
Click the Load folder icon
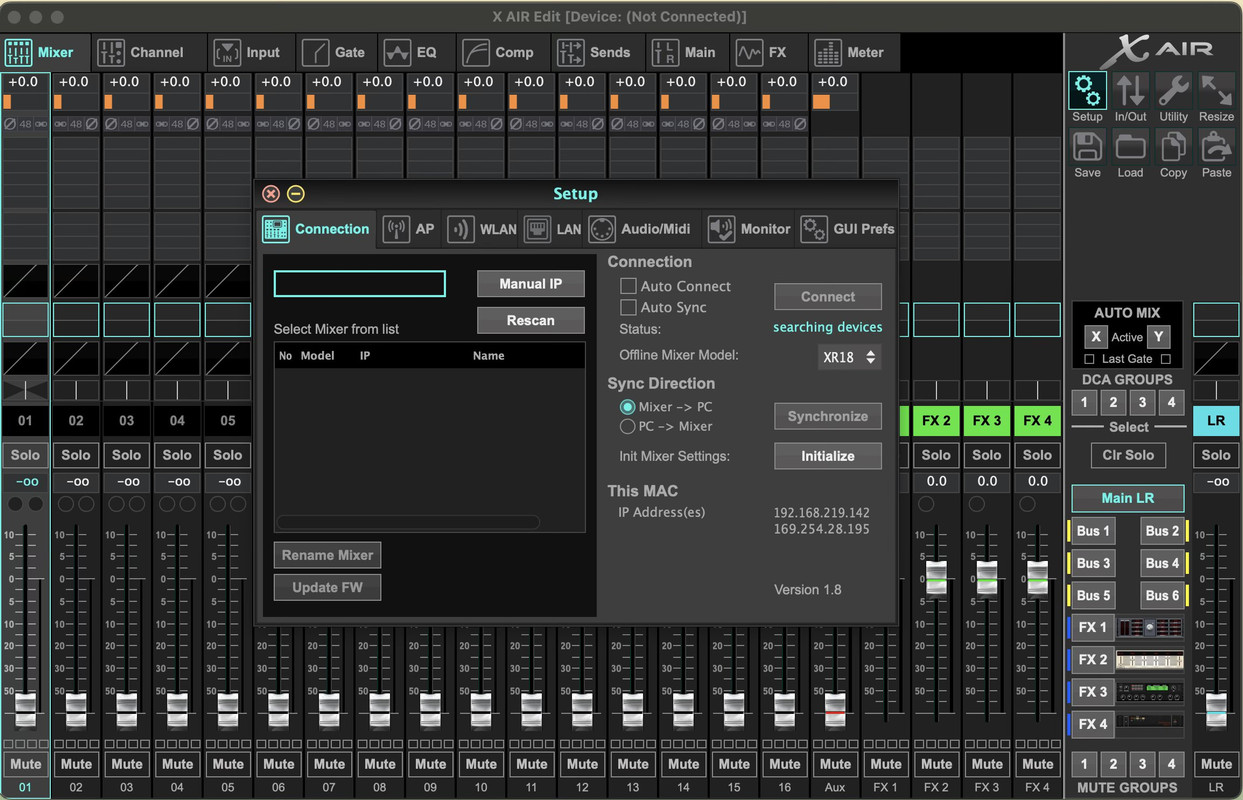[x=1130, y=147]
